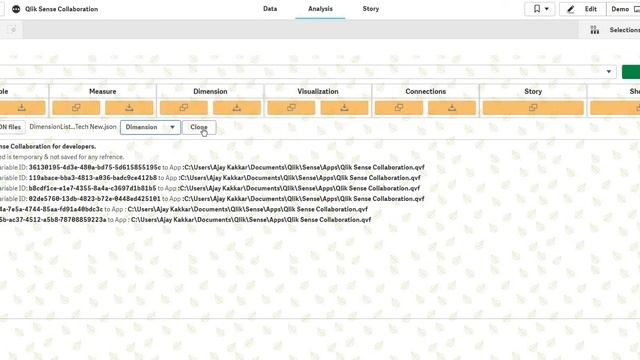The height and width of the screenshot is (360, 640).
Task: Click the Qlik Sense Collaboration app title
Action: point(62,9)
